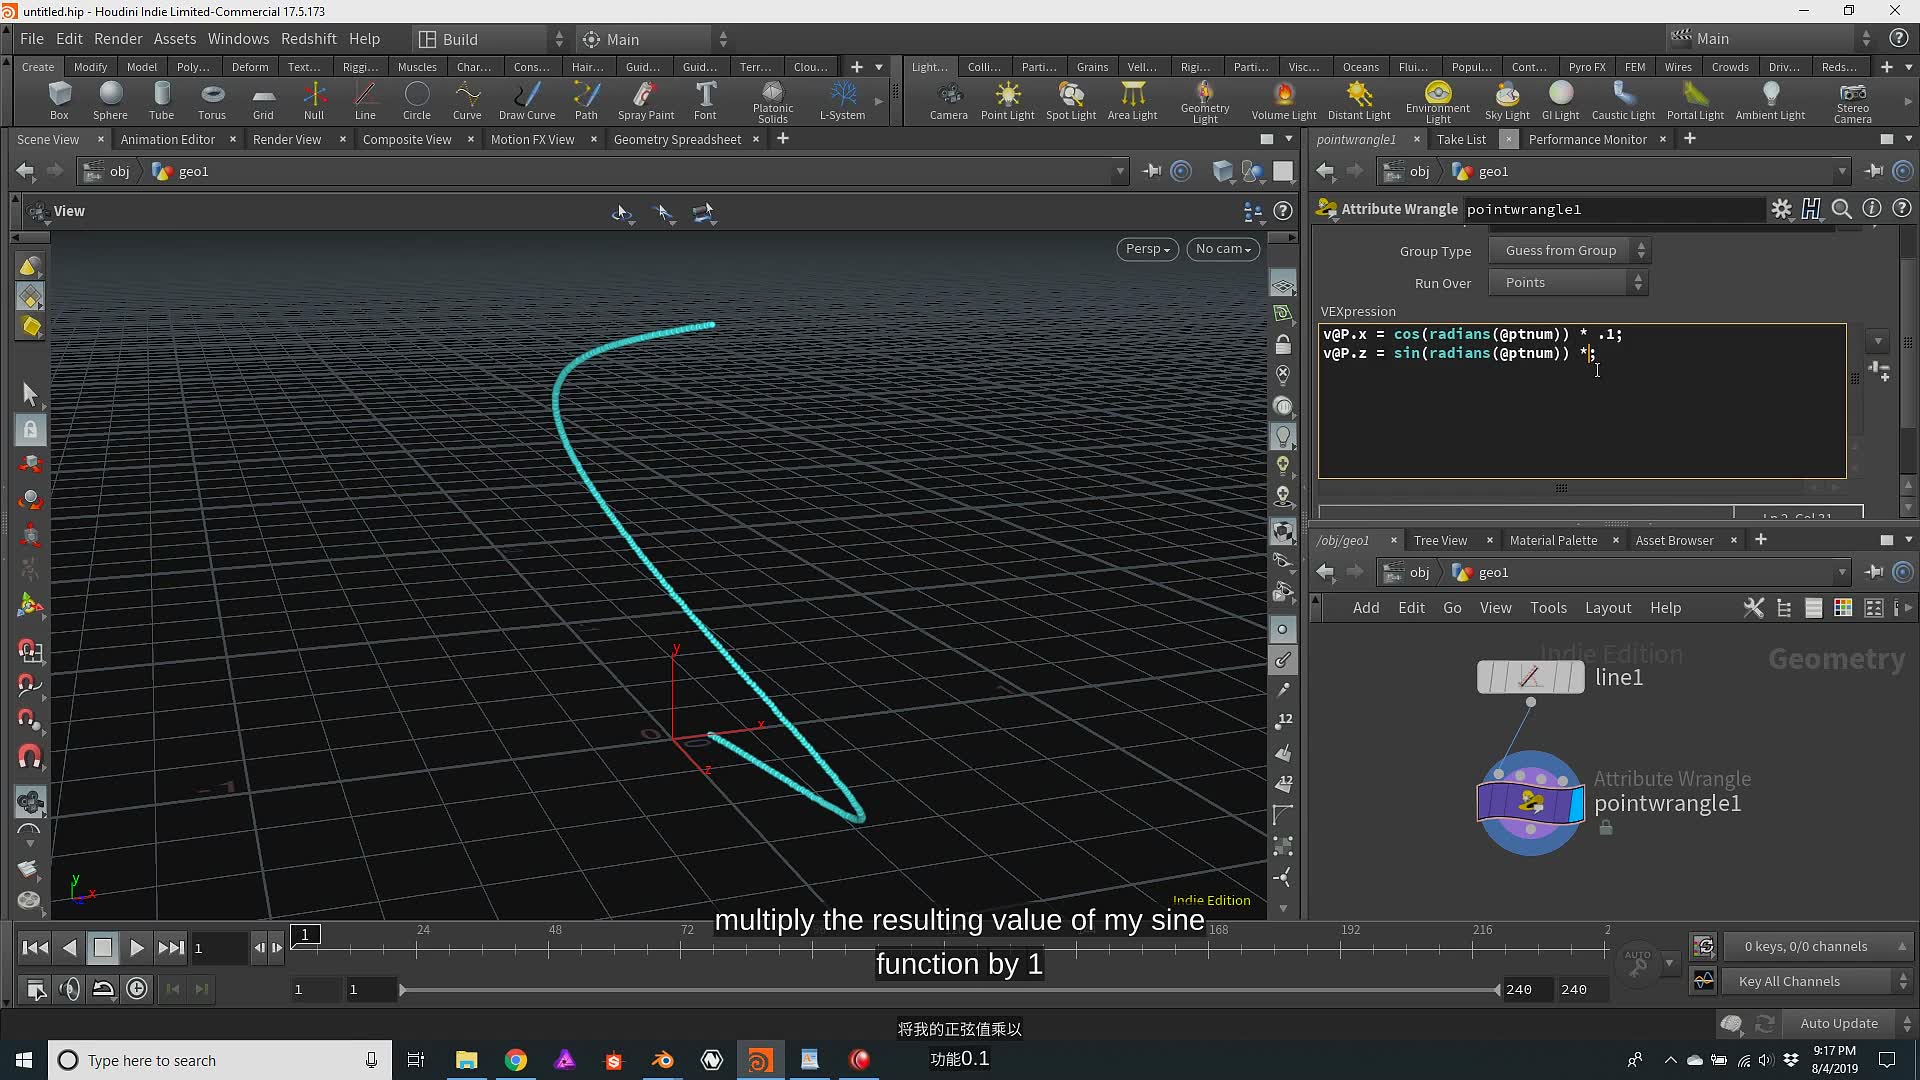Viewport: 1920px width, 1080px height.
Task: Click the VEXpression code editor
Action: (1581, 400)
